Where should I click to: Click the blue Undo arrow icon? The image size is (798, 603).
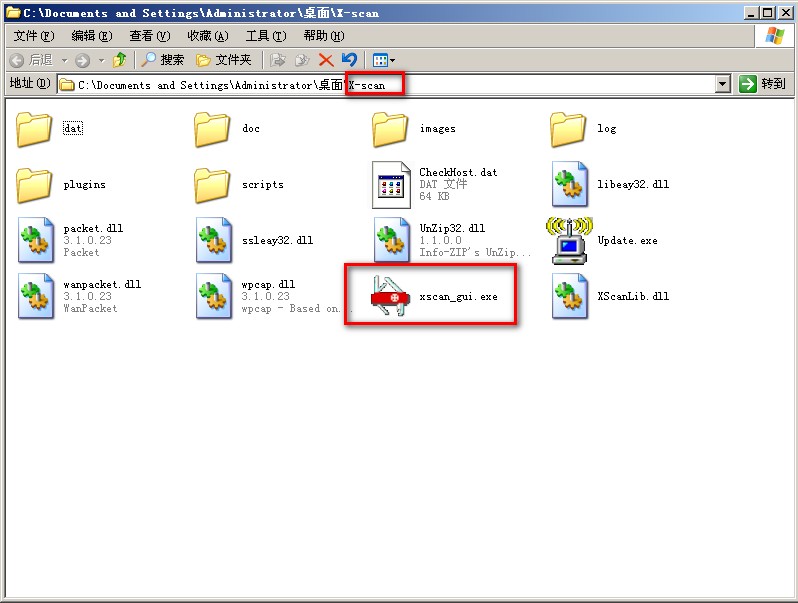click(350, 60)
